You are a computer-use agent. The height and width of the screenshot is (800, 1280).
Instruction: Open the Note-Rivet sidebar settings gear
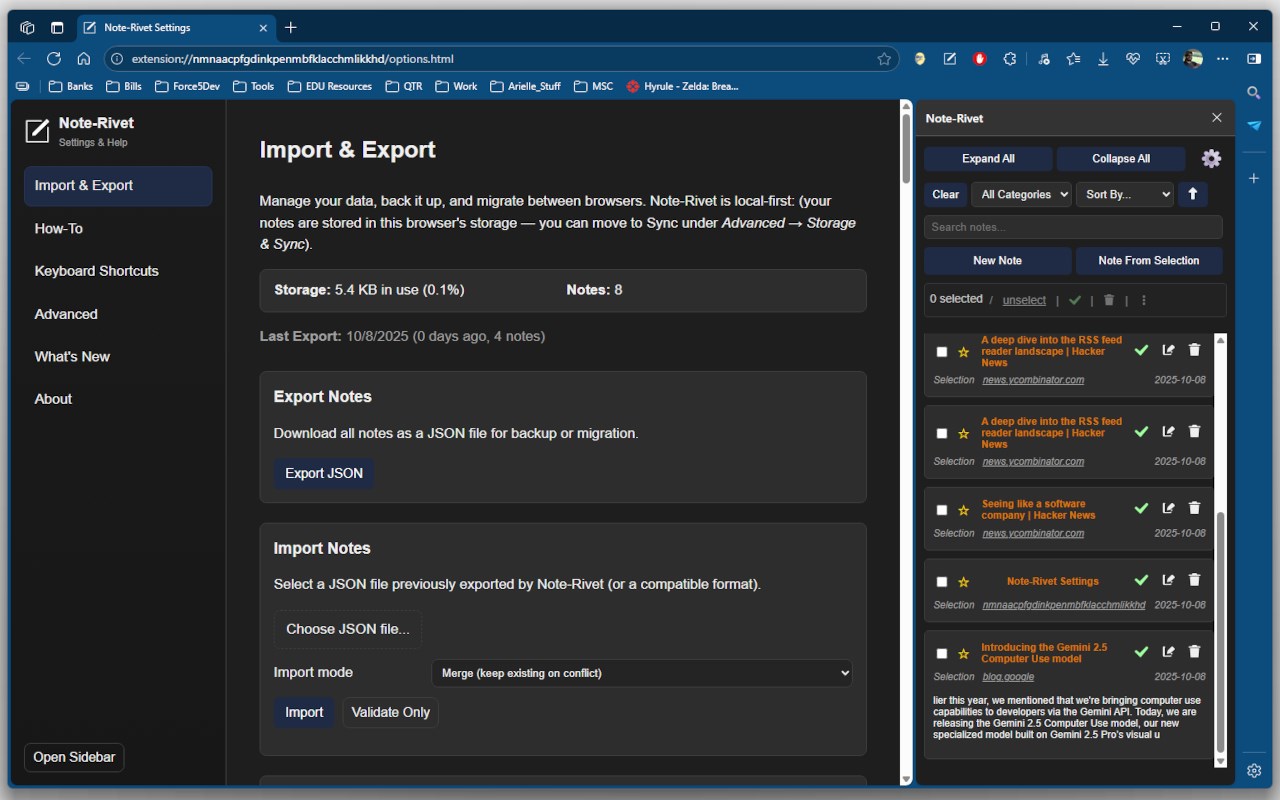click(1211, 158)
